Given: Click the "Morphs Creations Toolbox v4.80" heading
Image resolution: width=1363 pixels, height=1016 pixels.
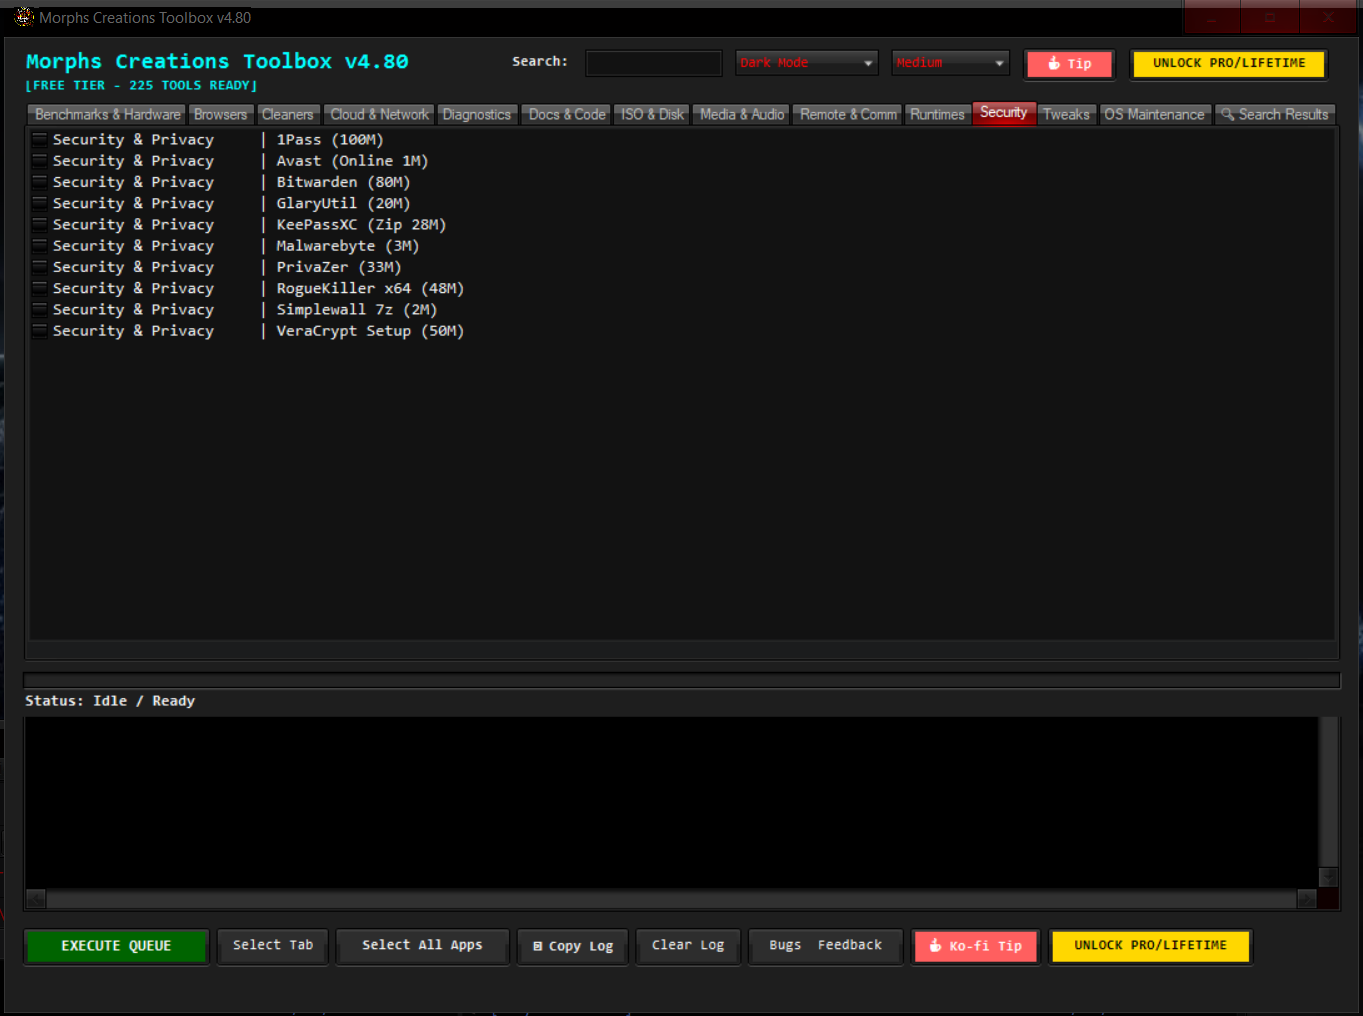Looking at the screenshot, I should point(217,62).
